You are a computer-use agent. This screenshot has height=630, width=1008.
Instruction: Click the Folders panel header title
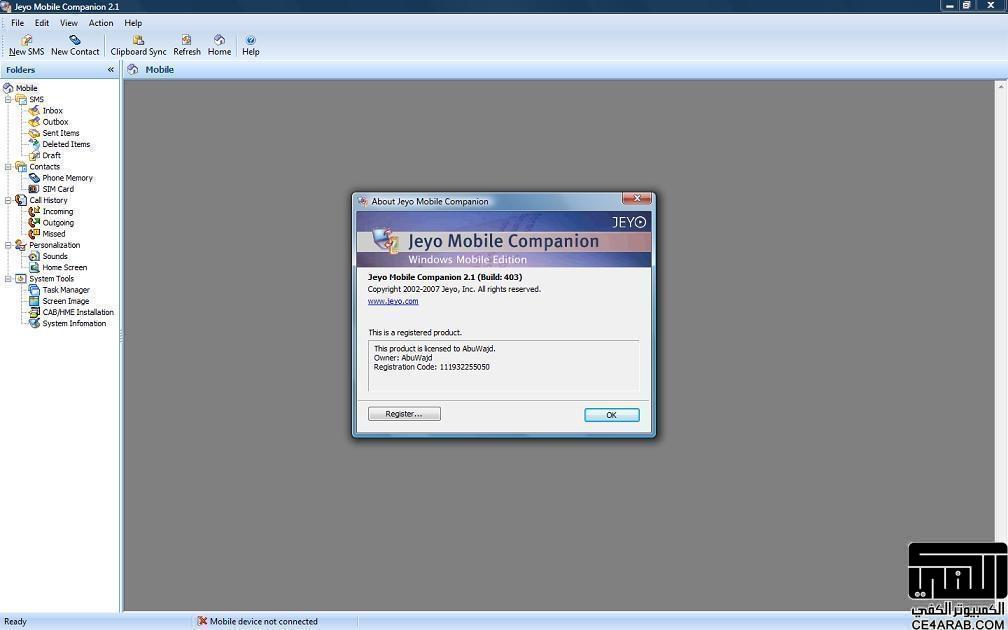(21, 69)
